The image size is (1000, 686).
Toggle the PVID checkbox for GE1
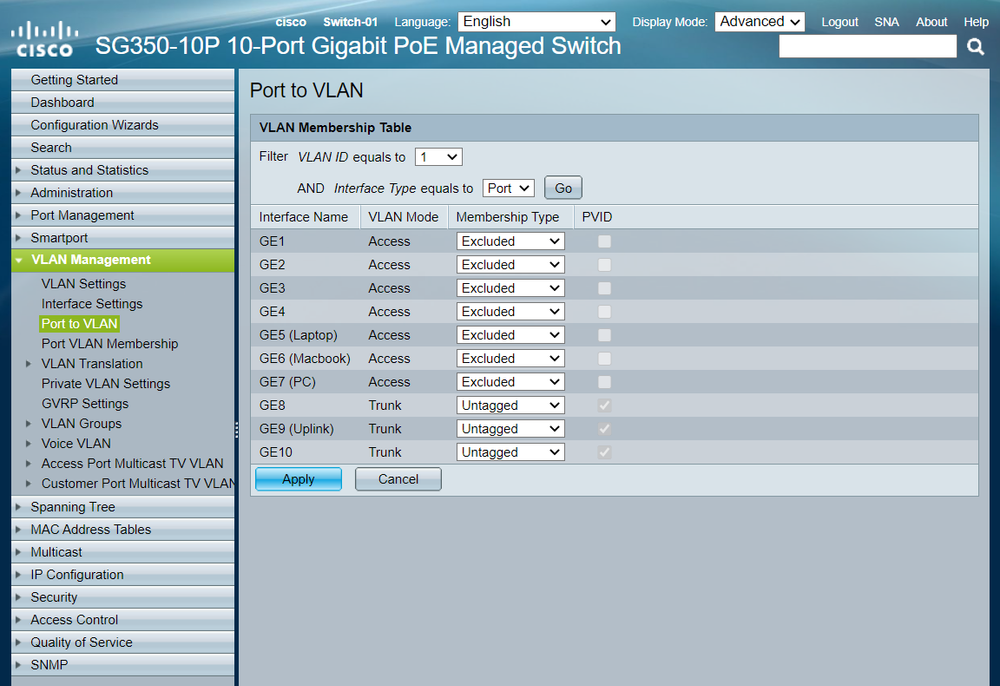tap(604, 242)
